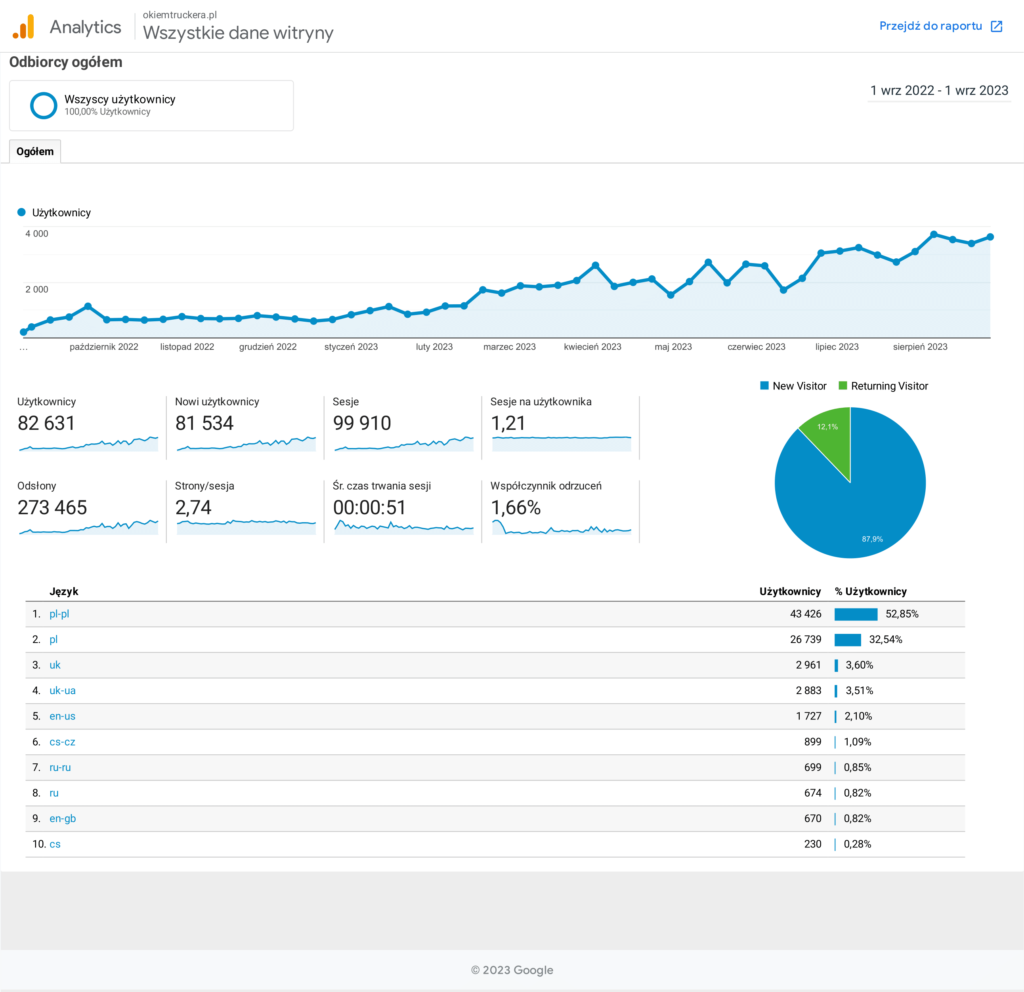1024x992 pixels.
Task: Click the Sesje metric value 99 910
Action: pos(362,423)
